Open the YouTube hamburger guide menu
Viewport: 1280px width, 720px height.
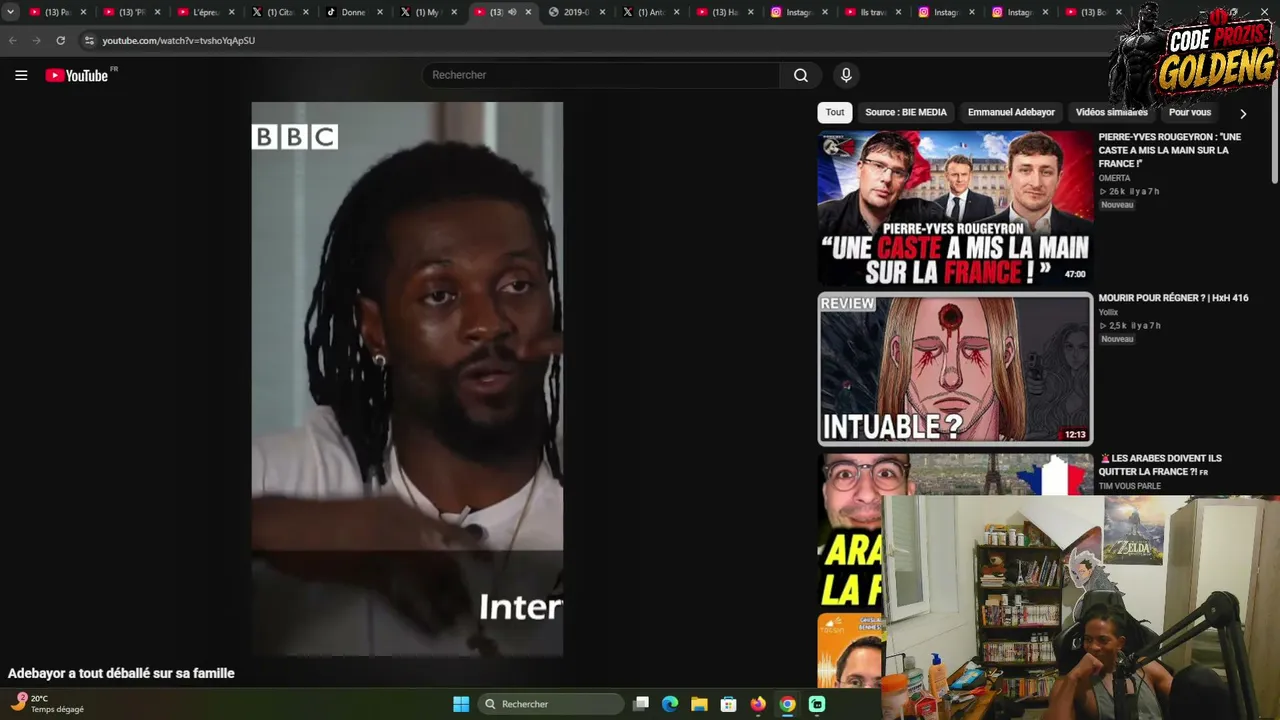point(21,75)
